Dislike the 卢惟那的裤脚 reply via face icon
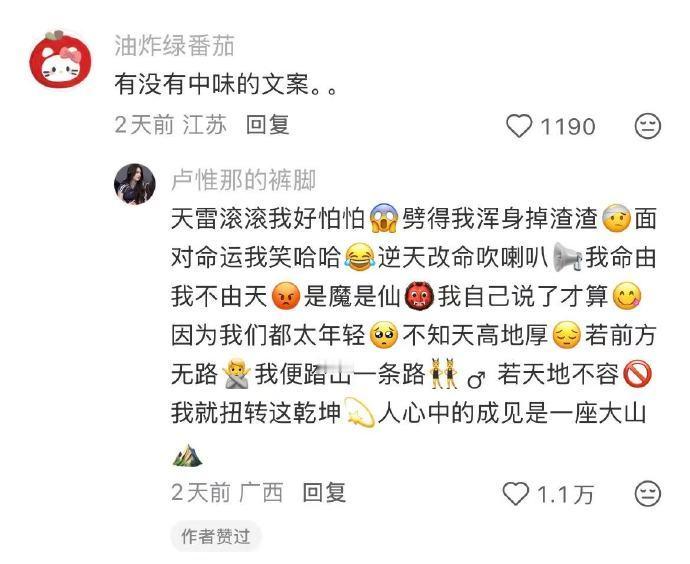The width and height of the screenshot is (690, 564). (648, 493)
